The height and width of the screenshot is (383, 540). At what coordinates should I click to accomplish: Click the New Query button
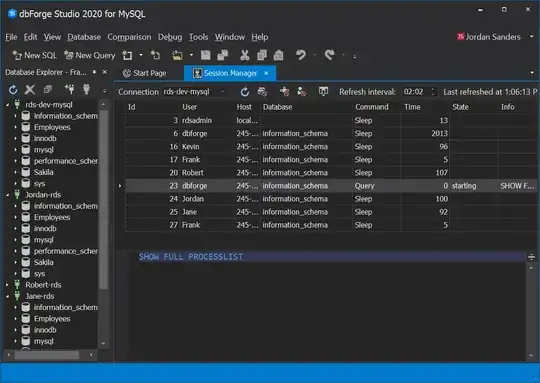coord(90,55)
